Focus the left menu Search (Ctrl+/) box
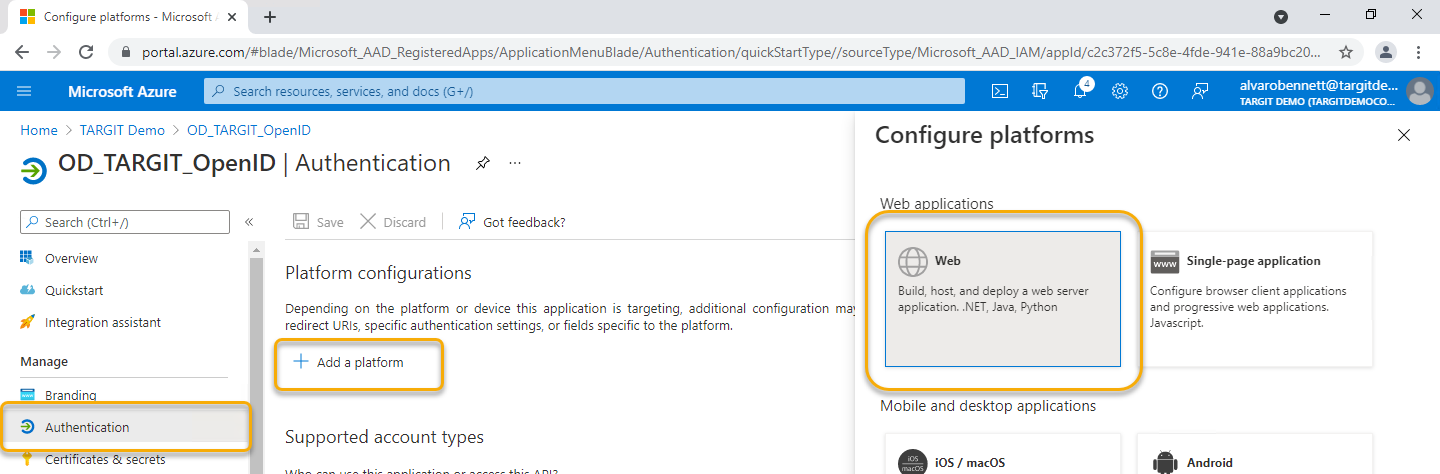Screen dimensions: 1440x474 [125, 222]
